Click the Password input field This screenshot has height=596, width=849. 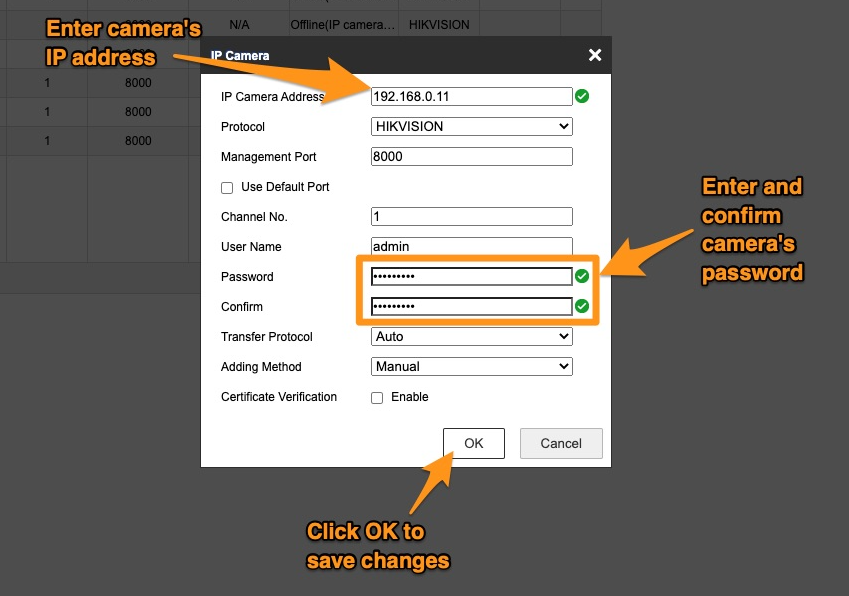click(x=471, y=277)
